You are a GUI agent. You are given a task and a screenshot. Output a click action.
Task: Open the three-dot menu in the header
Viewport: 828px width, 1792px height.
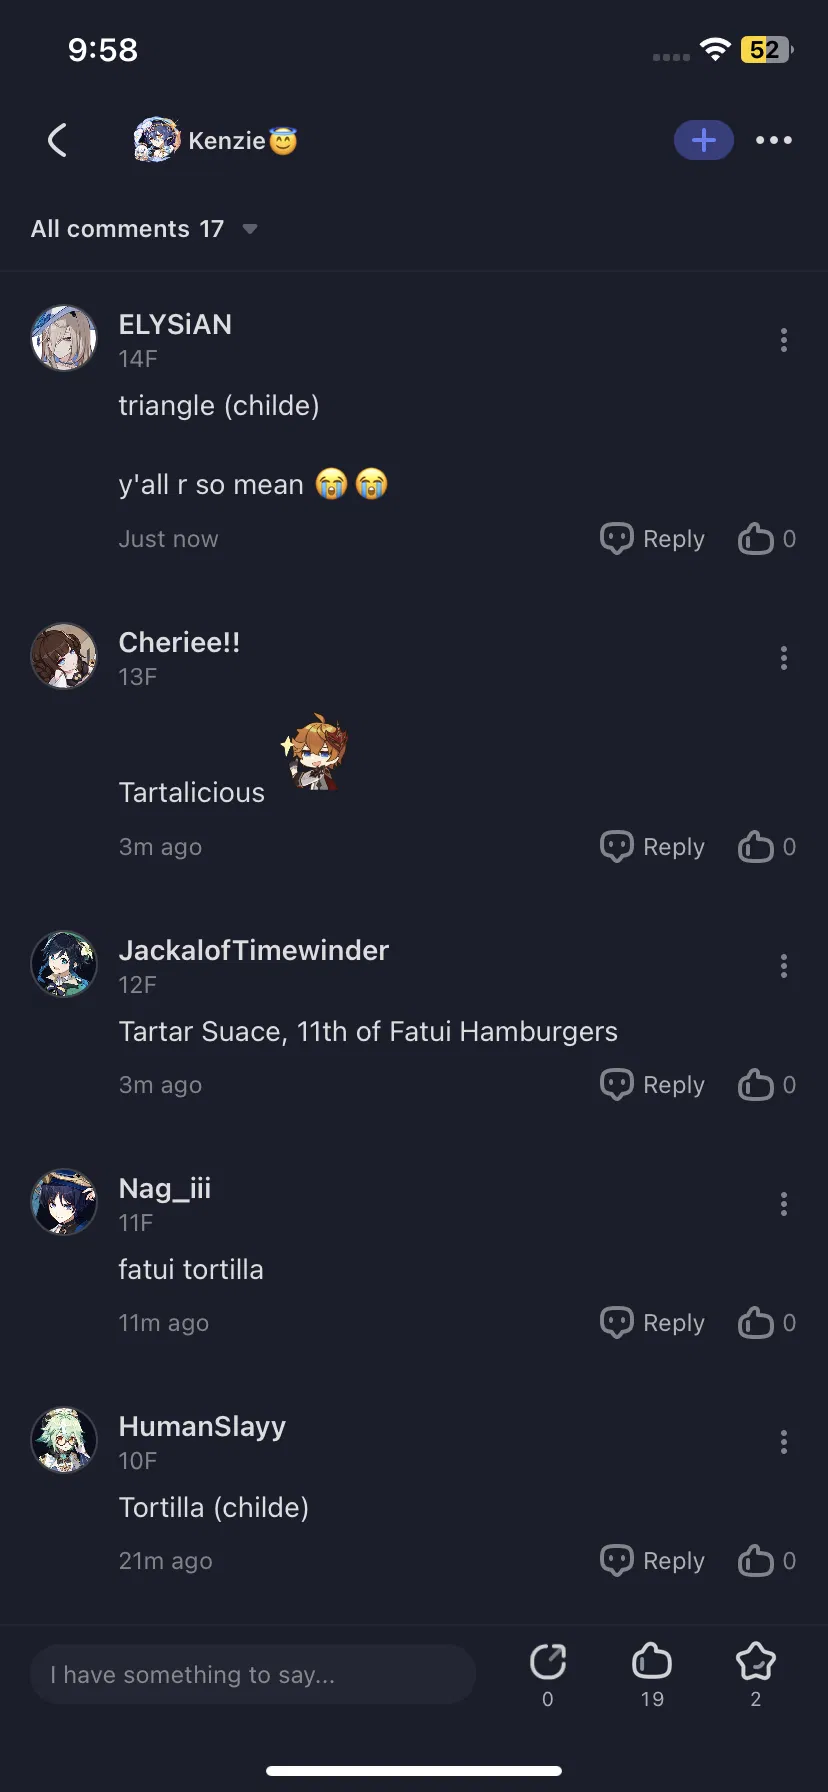coord(774,141)
